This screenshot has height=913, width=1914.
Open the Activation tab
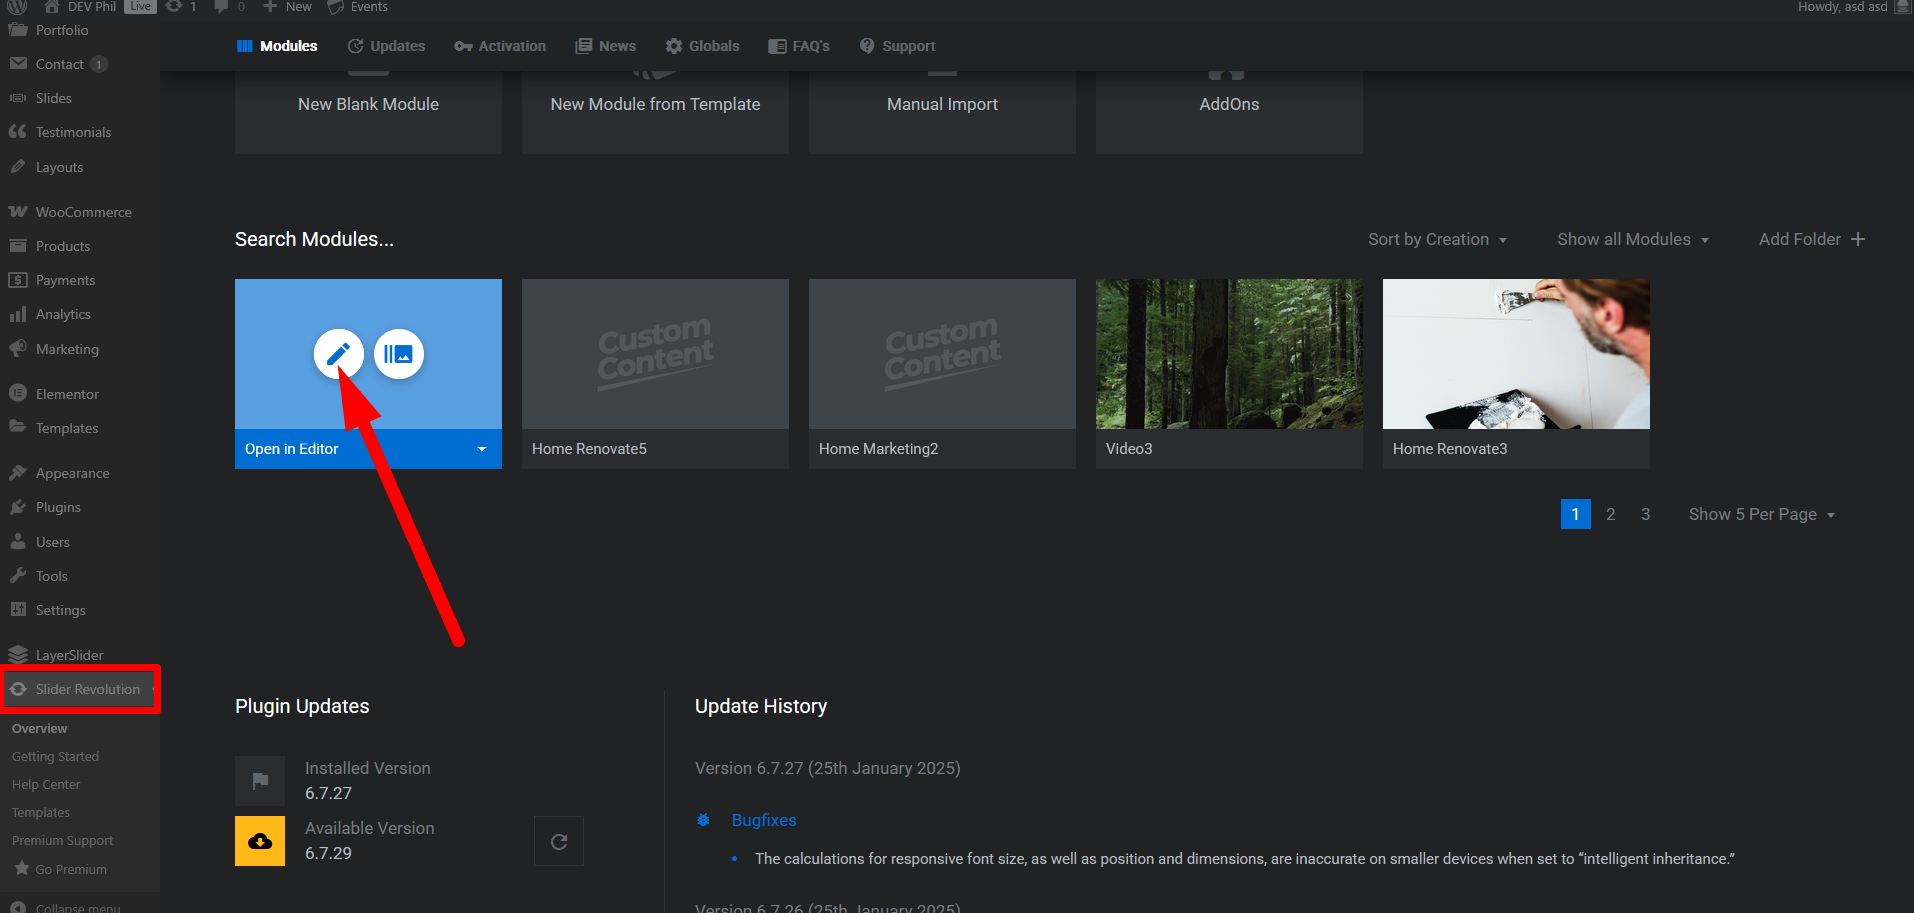[x=501, y=46]
